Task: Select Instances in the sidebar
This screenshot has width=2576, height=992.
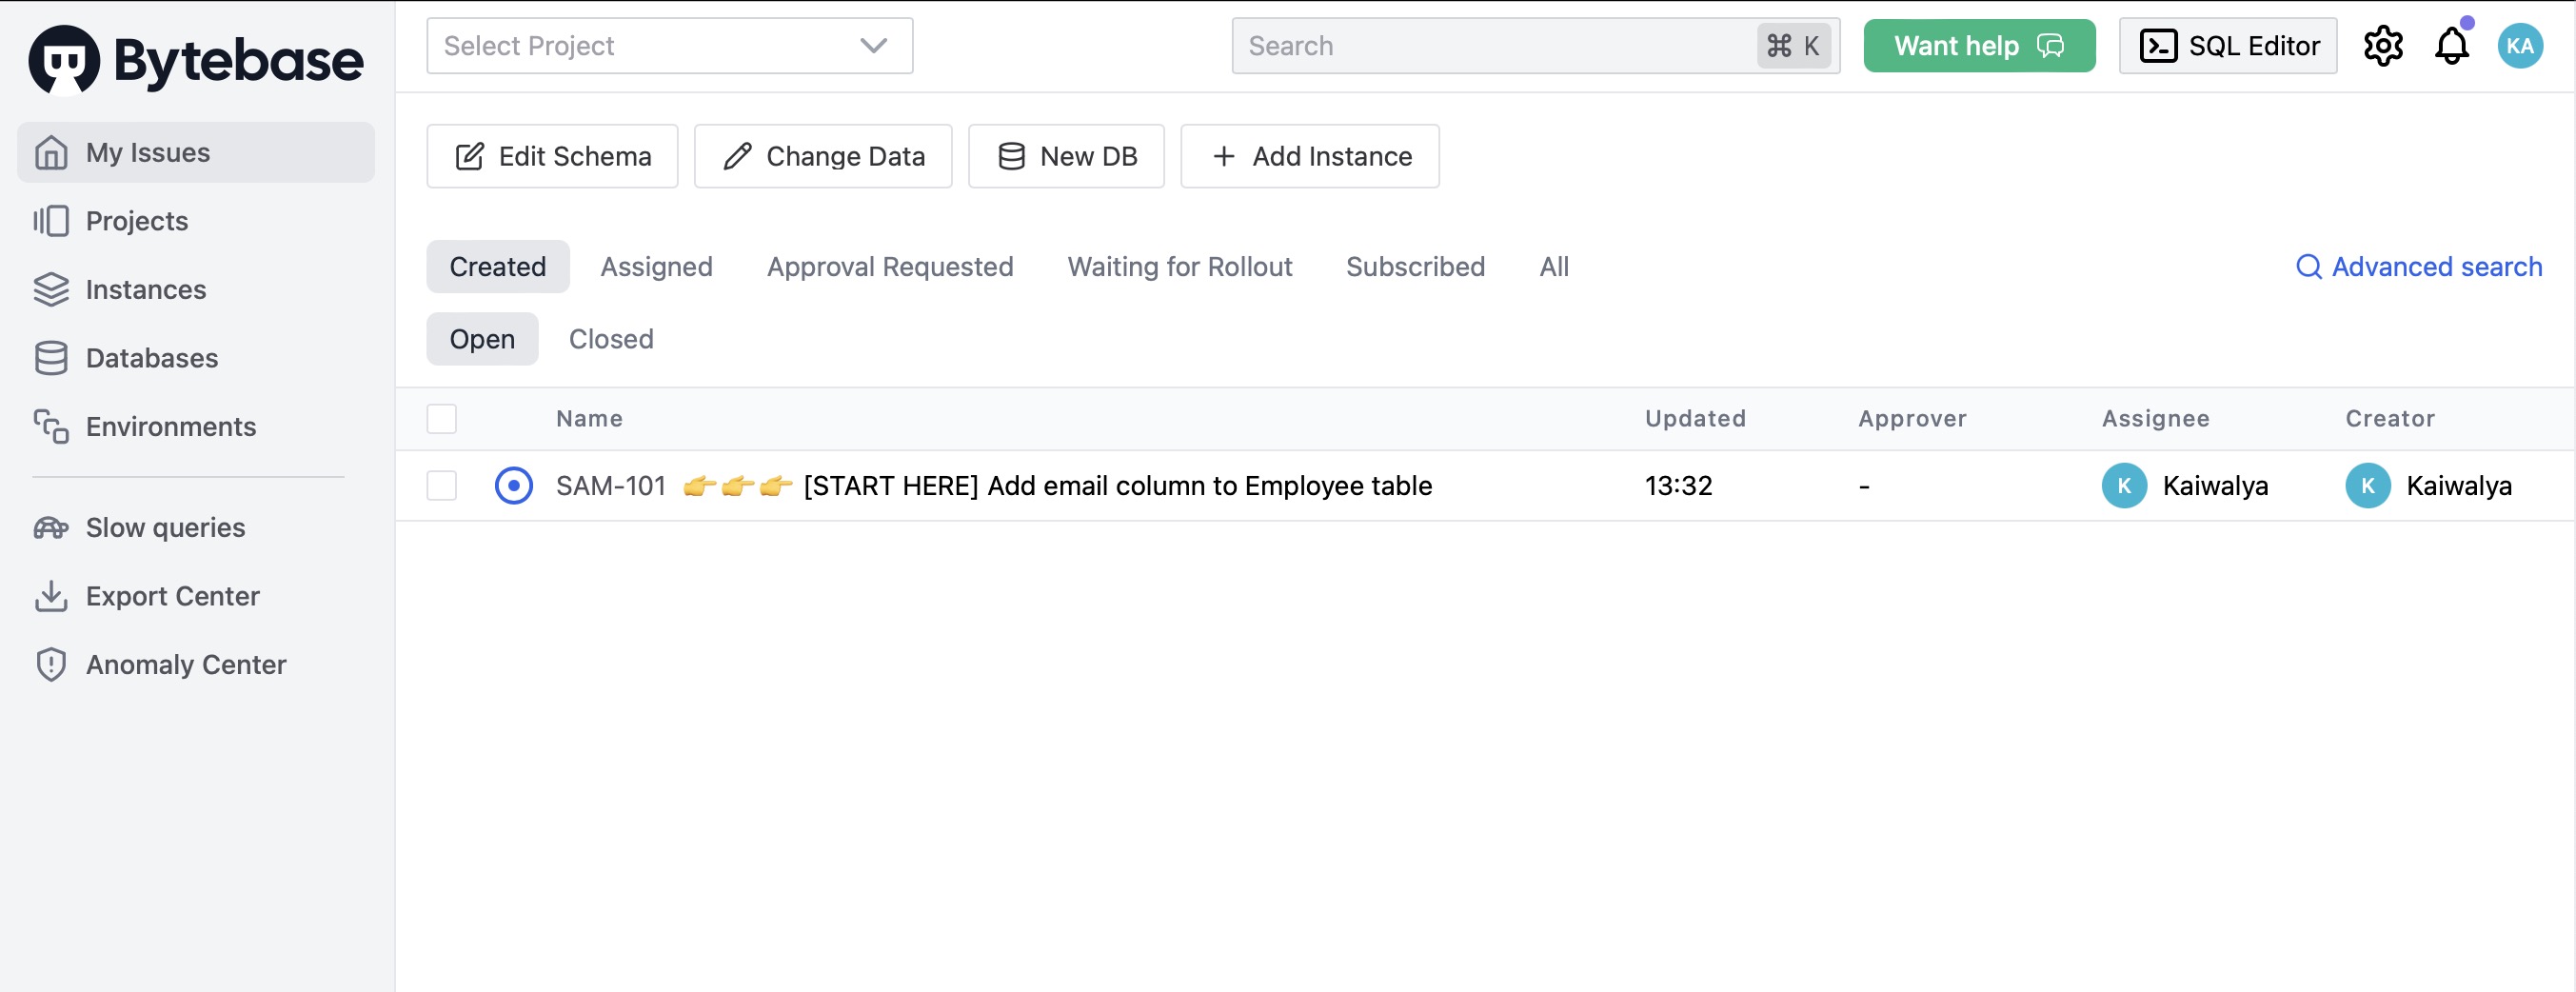Action: pyautogui.click(x=146, y=289)
